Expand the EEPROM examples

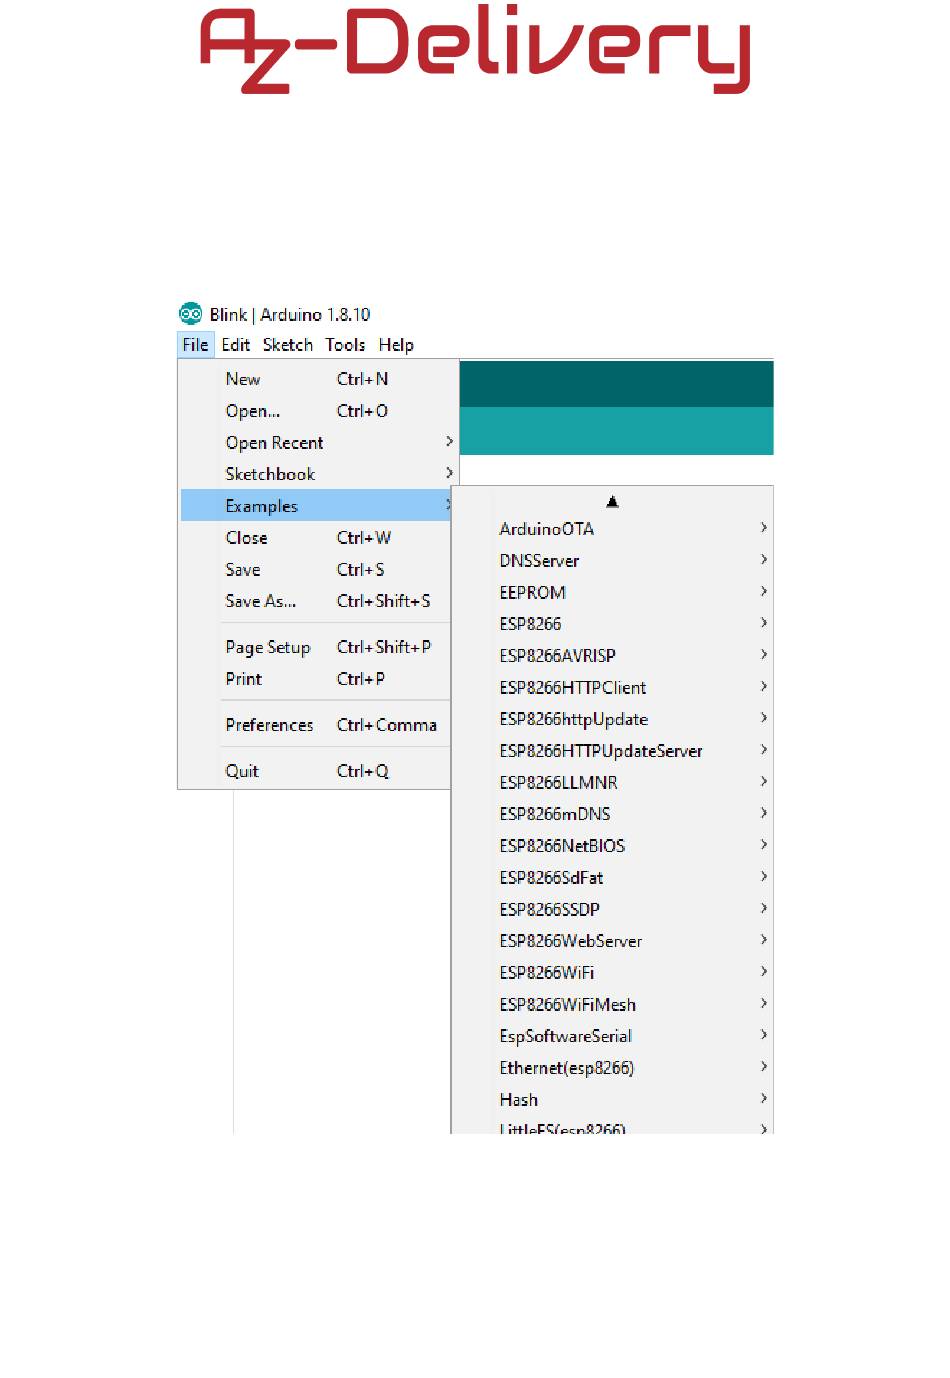coord(612,593)
